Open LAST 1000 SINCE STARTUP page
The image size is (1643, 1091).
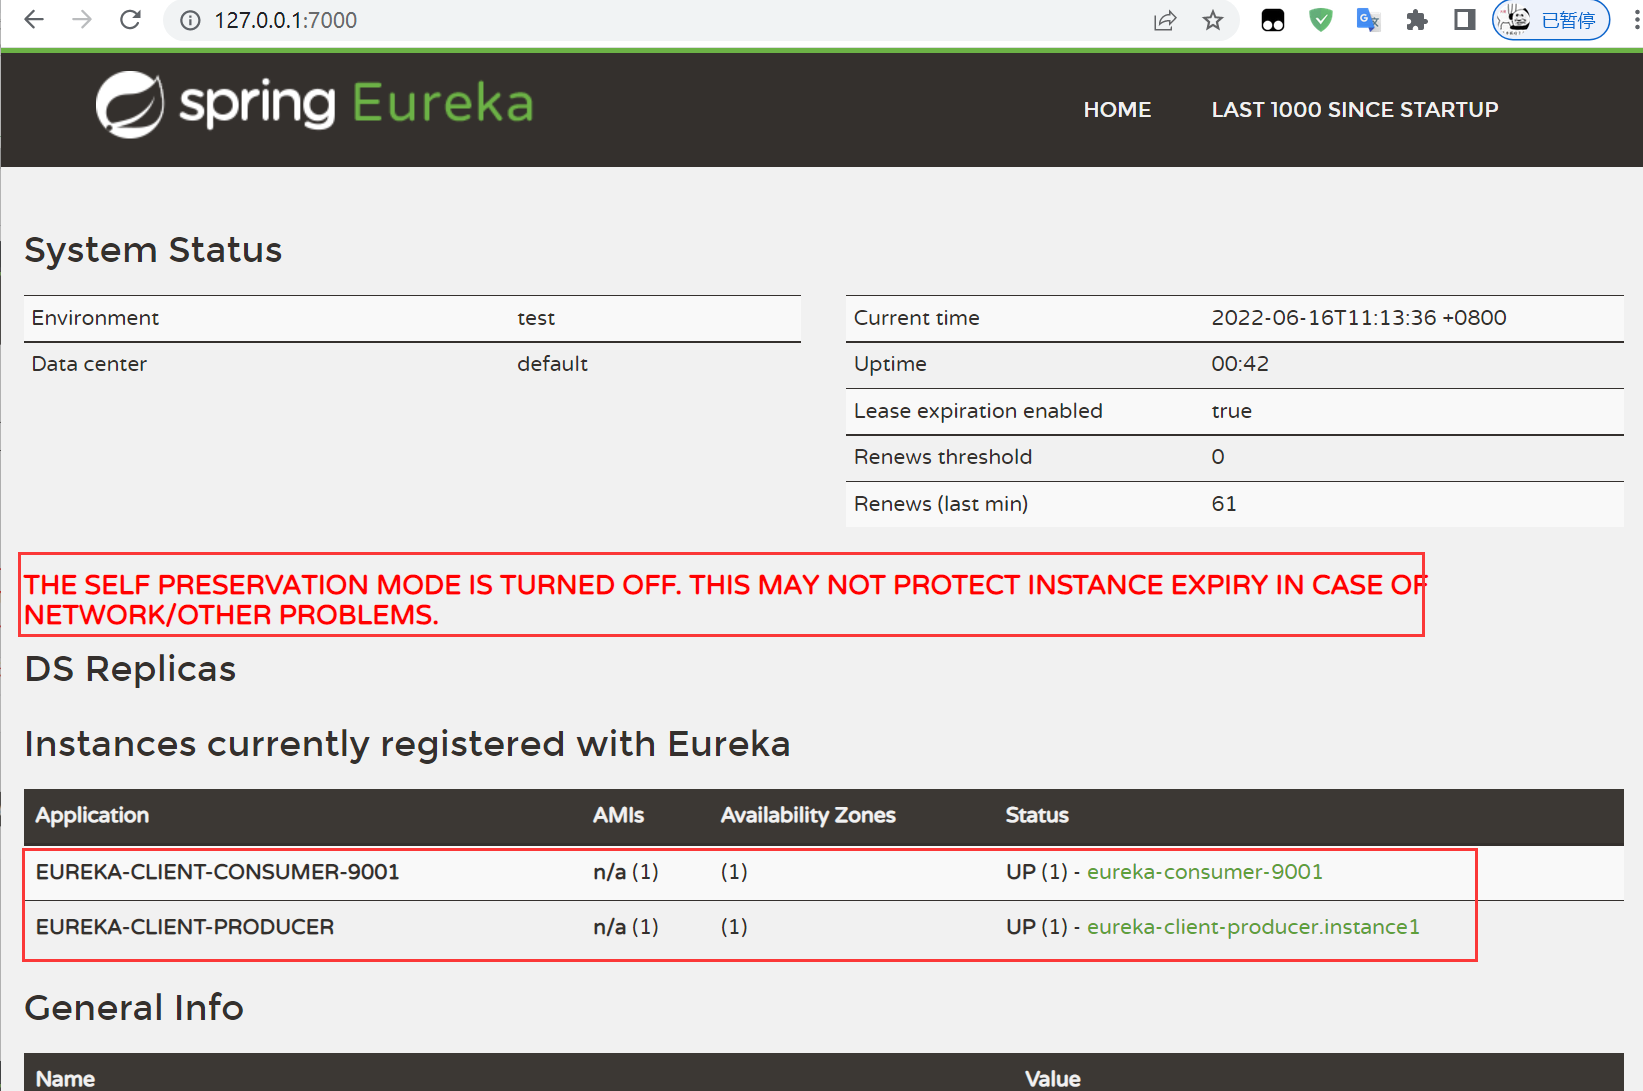(1355, 110)
